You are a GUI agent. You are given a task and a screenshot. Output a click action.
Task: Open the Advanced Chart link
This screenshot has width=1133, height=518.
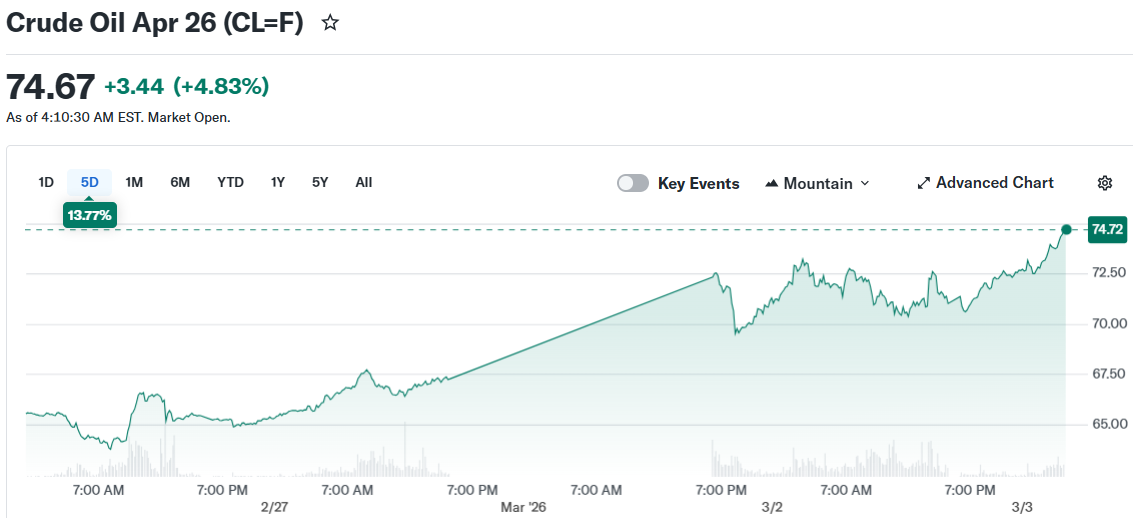click(x=994, y=183)
